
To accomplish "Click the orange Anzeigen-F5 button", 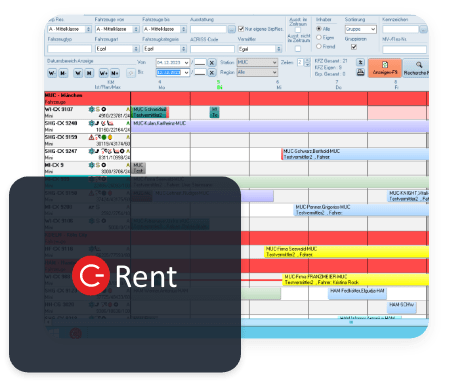I will 385,68.
